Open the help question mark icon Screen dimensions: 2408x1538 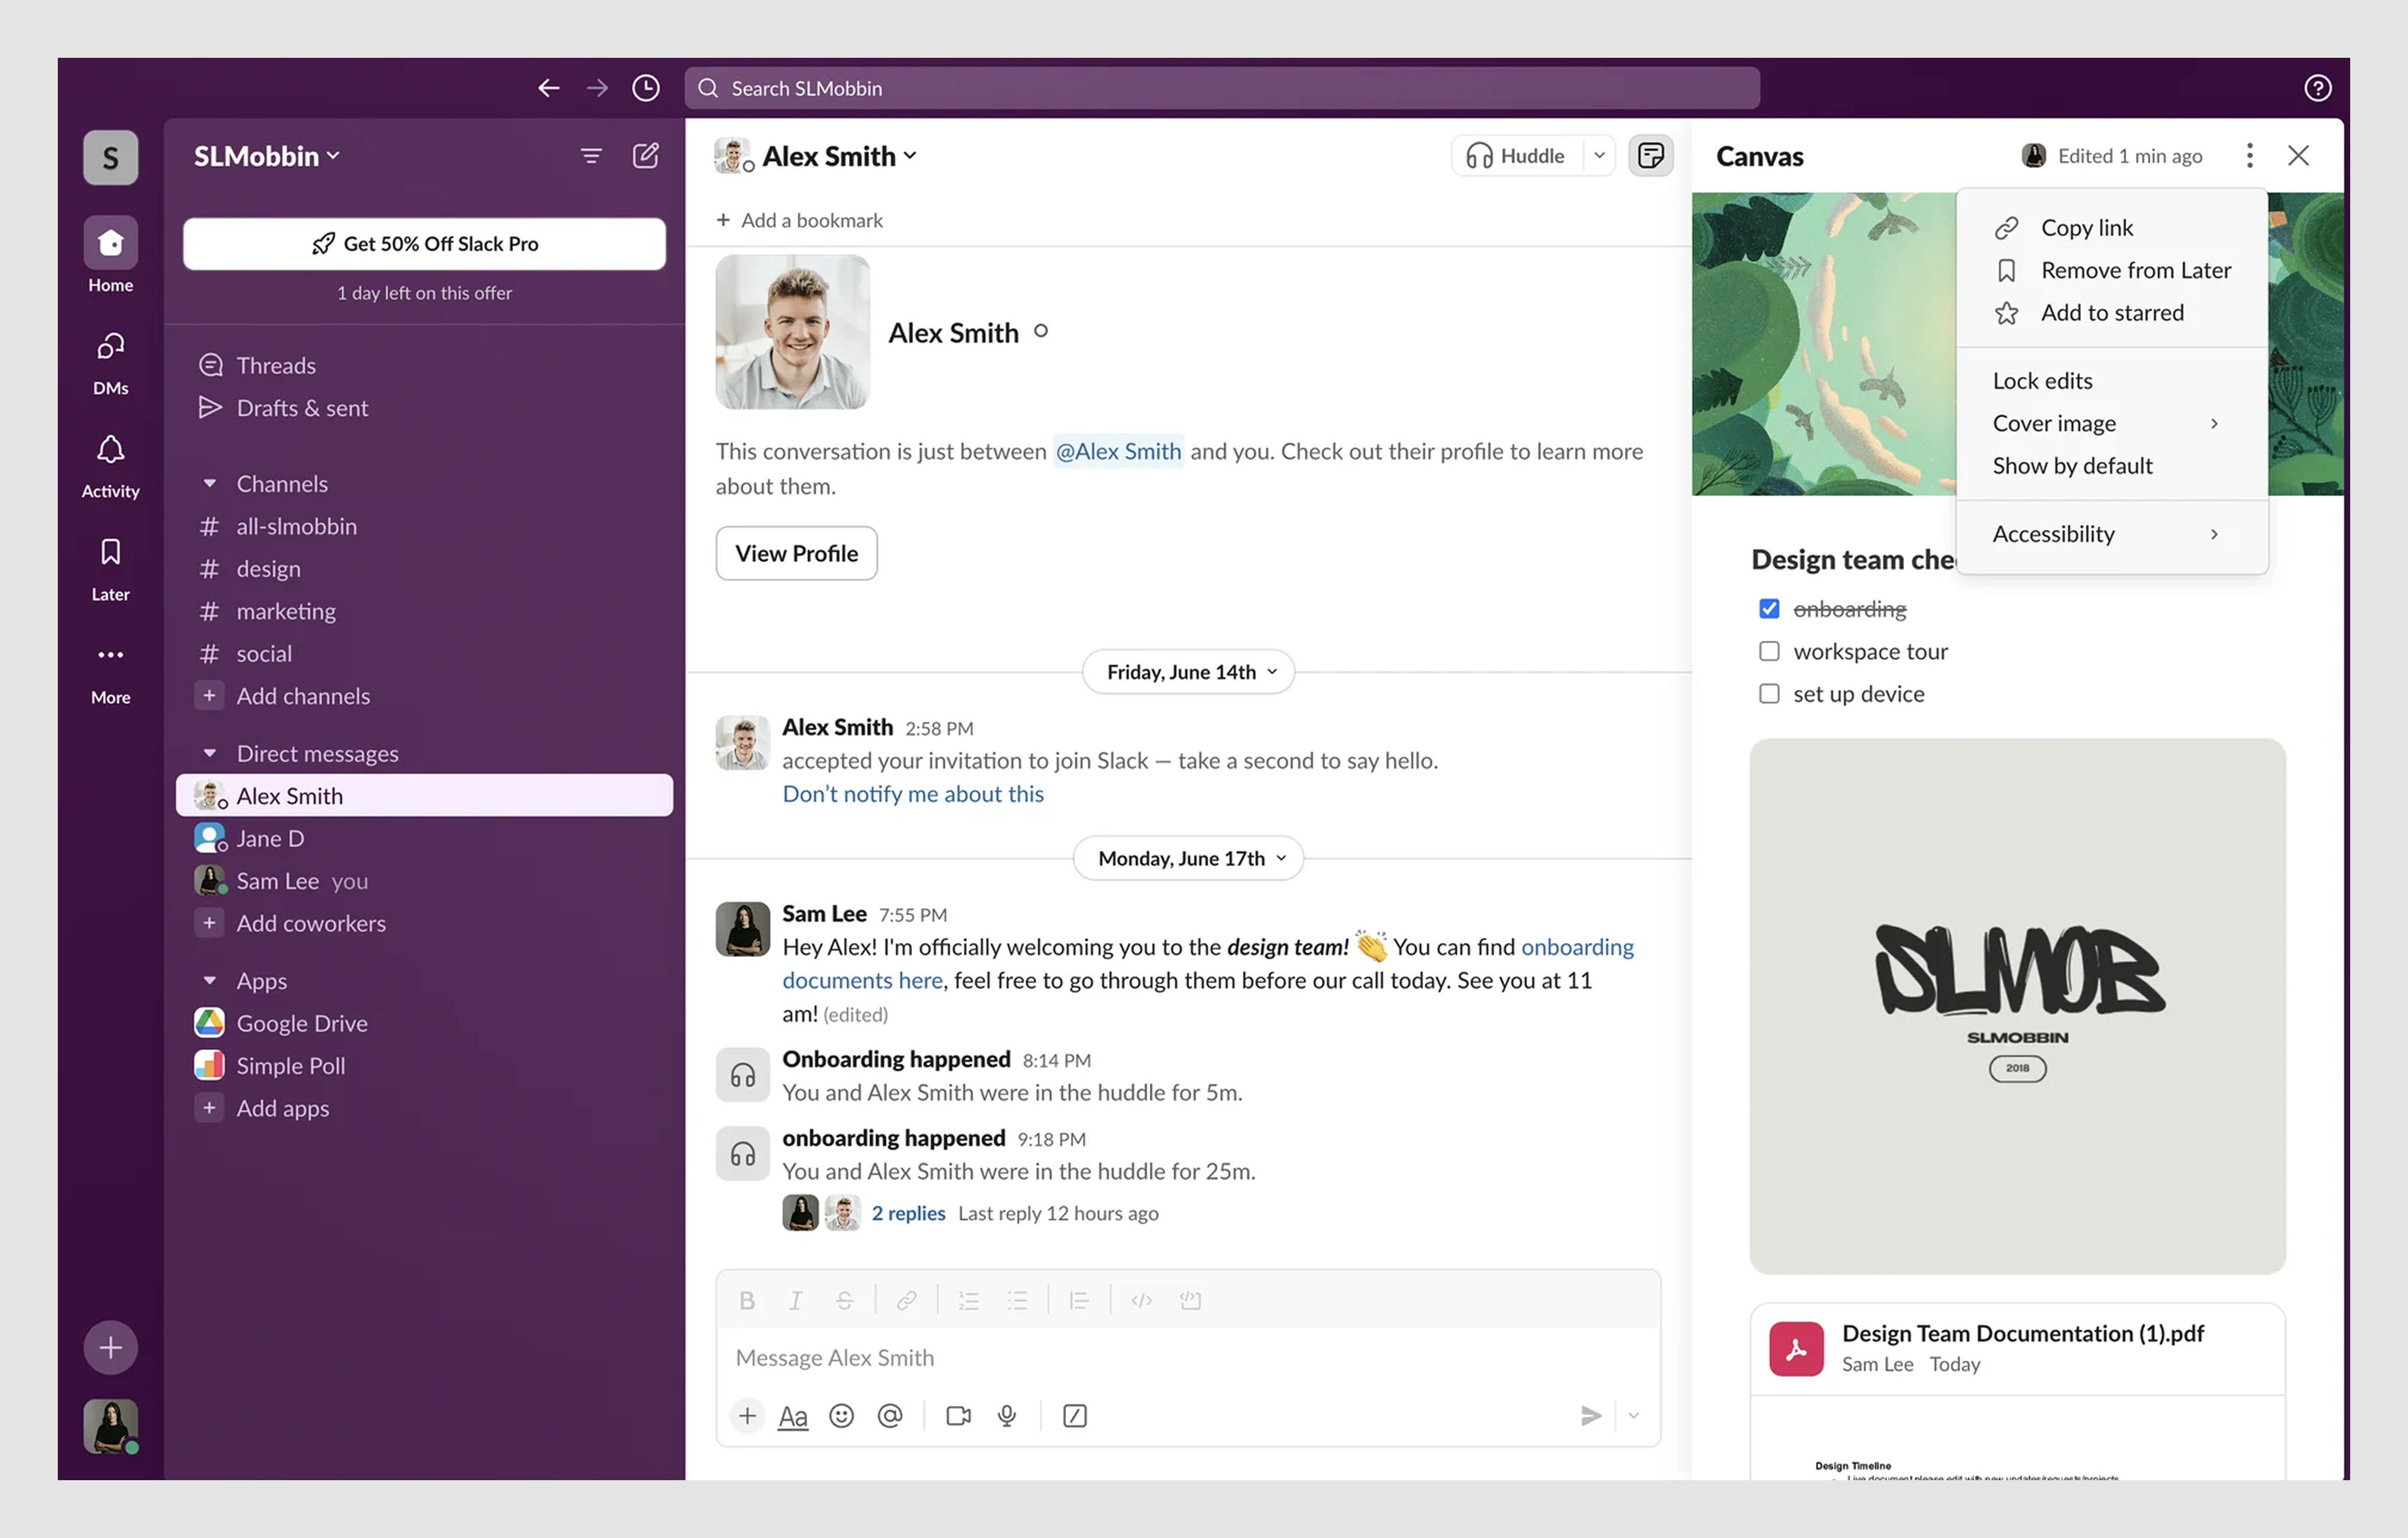point(2317,88)
